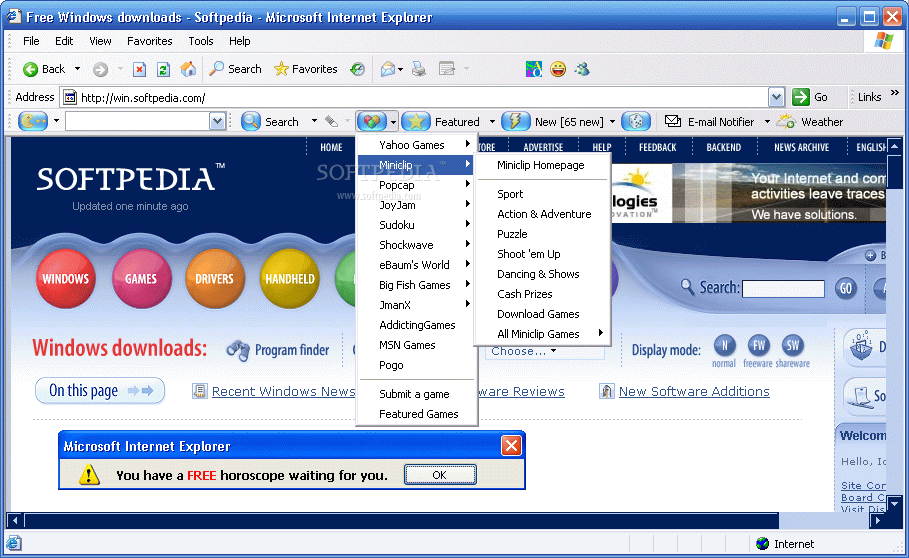Click the Featured star icon

(416, 121)
